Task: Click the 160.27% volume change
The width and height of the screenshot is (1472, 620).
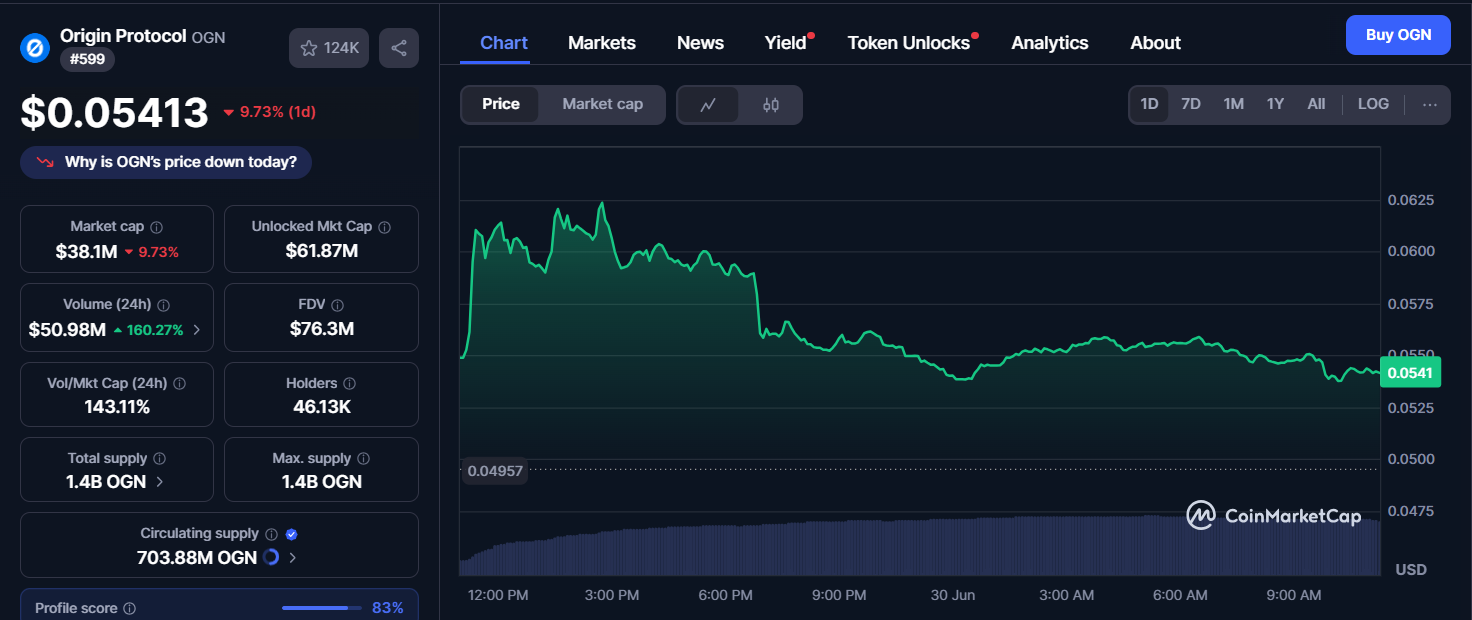Action: [x=149, y=330]
